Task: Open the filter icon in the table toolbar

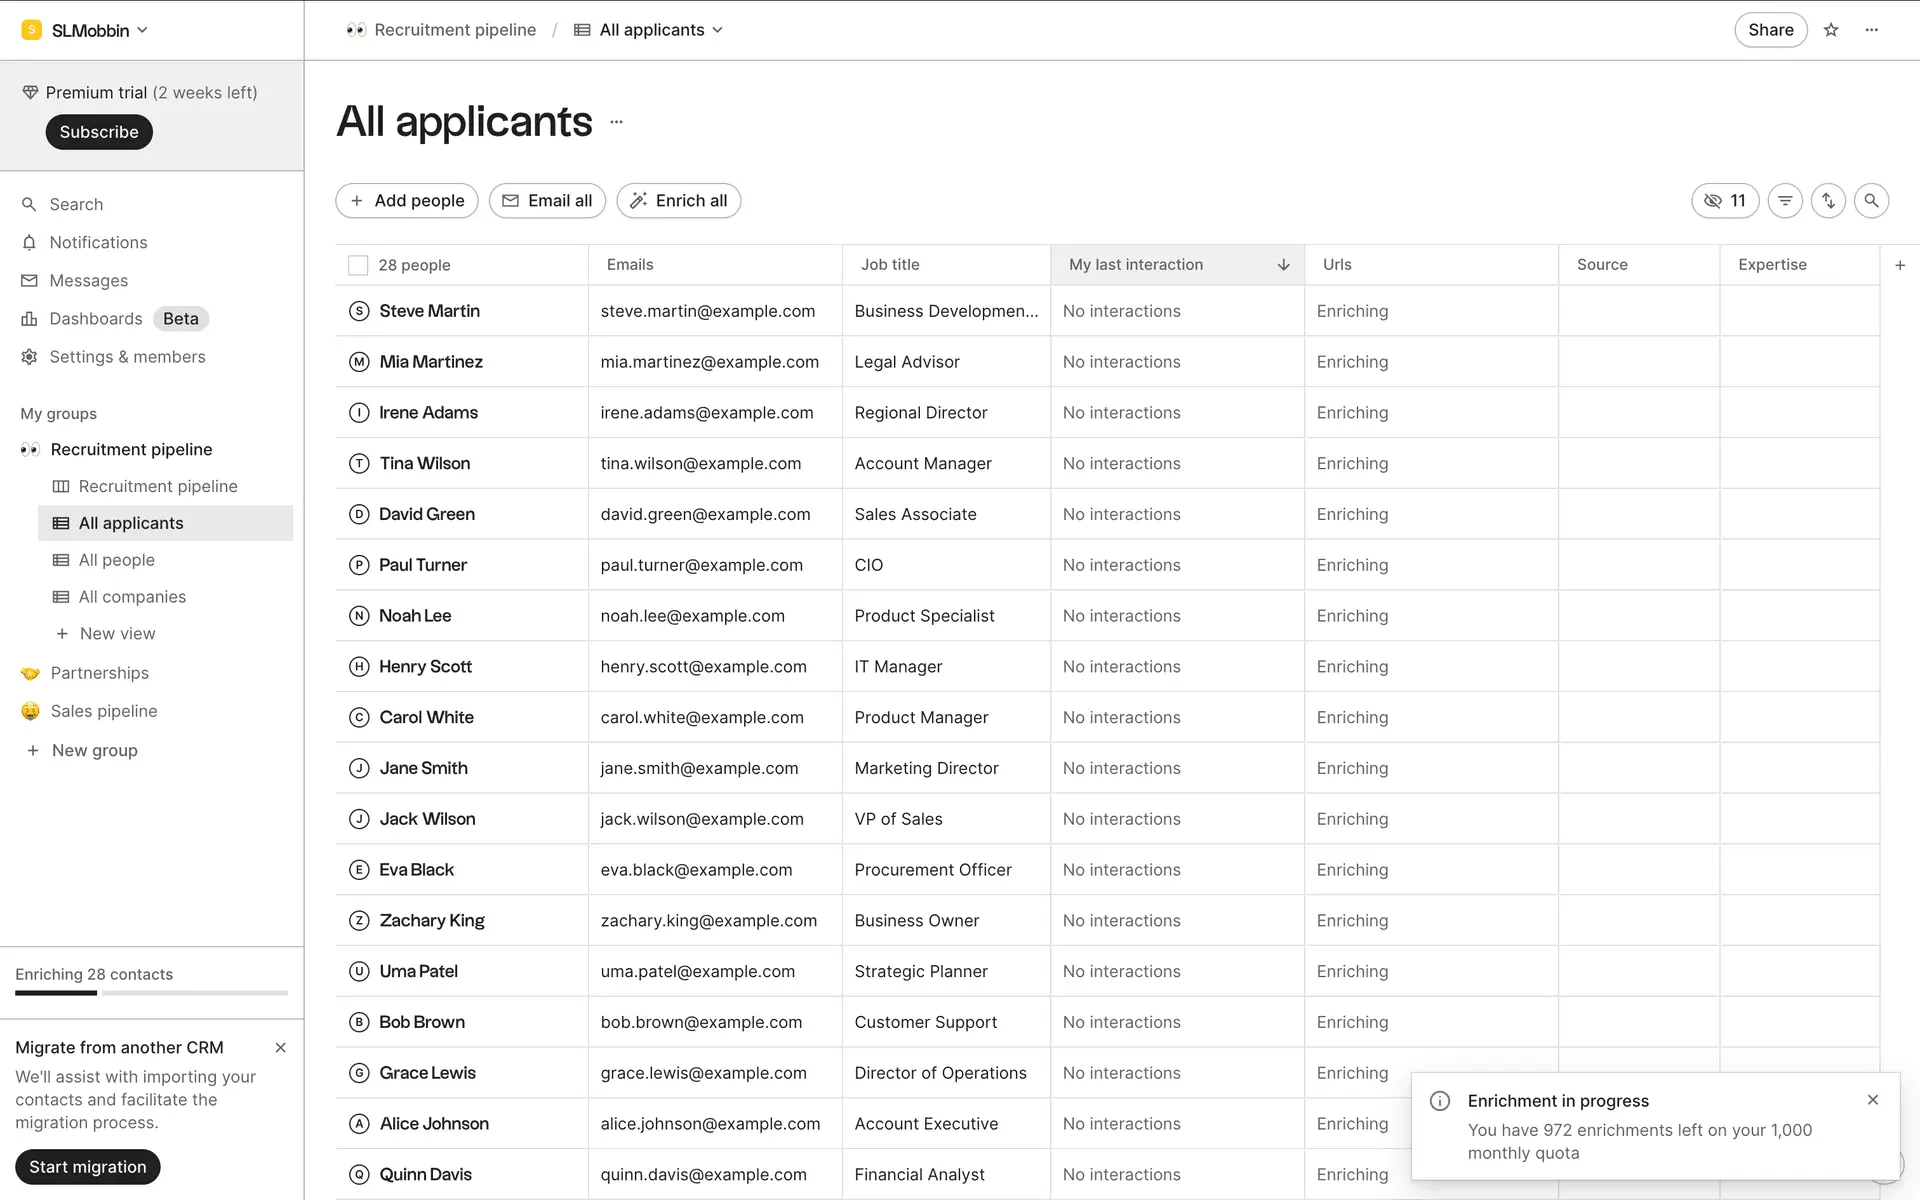Action: [x=1785, y=201]
